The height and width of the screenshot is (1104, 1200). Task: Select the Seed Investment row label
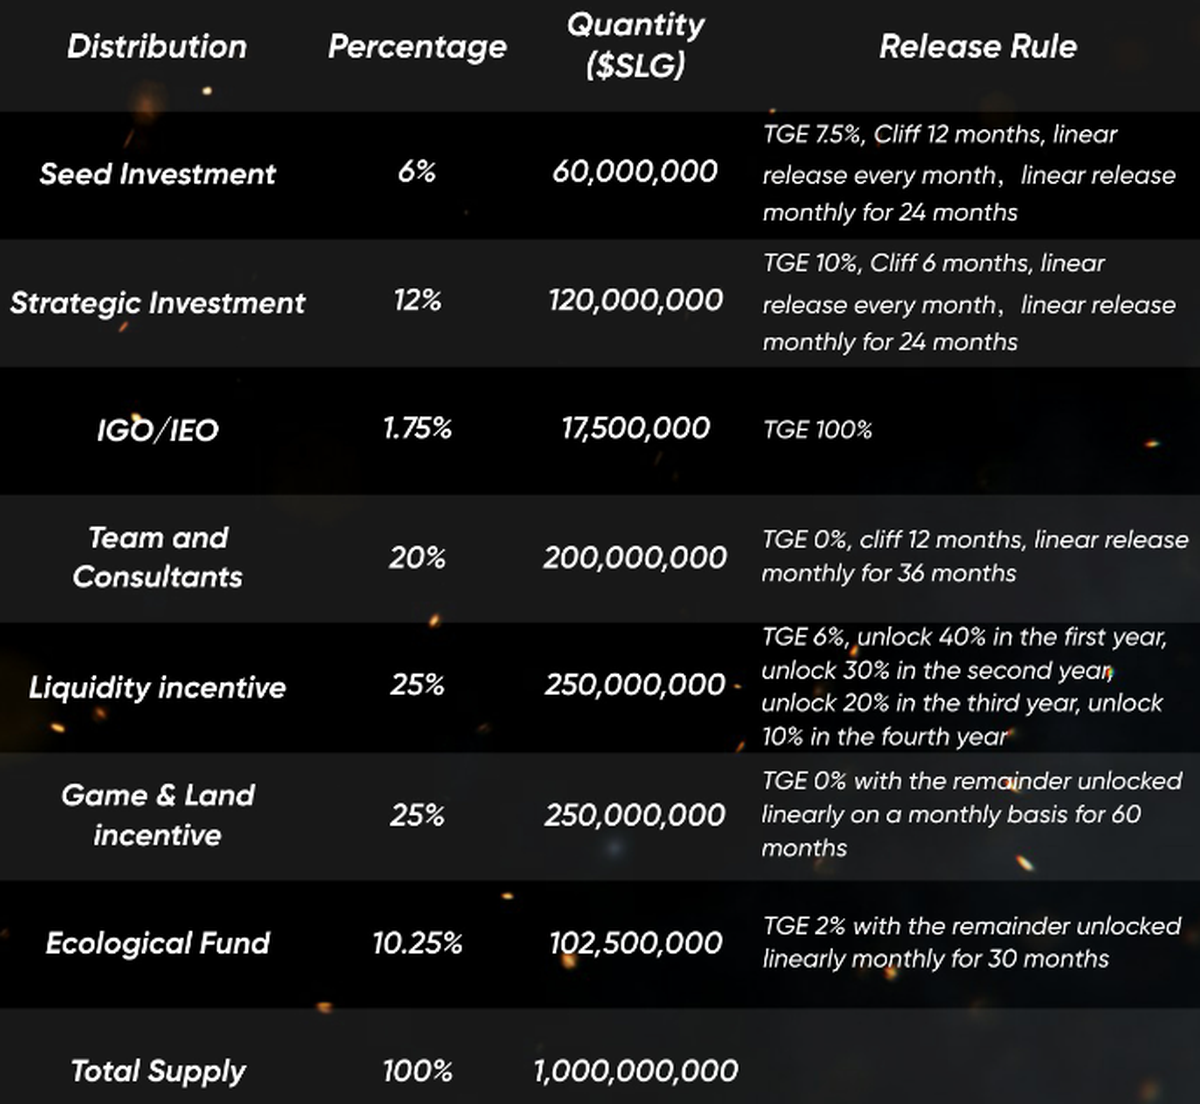point(157,174)
